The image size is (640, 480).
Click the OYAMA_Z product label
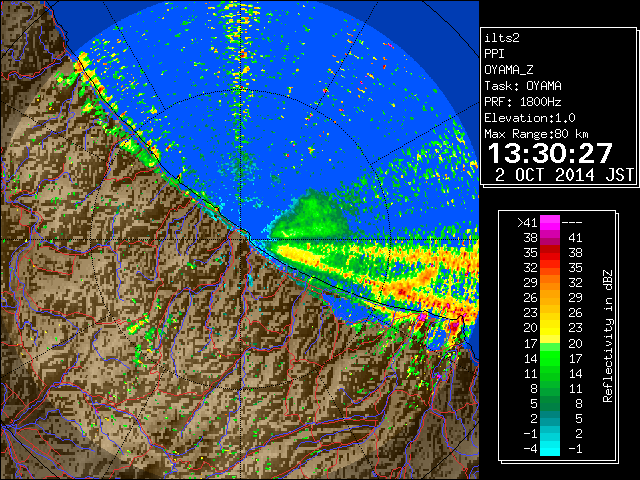(509, 70)
